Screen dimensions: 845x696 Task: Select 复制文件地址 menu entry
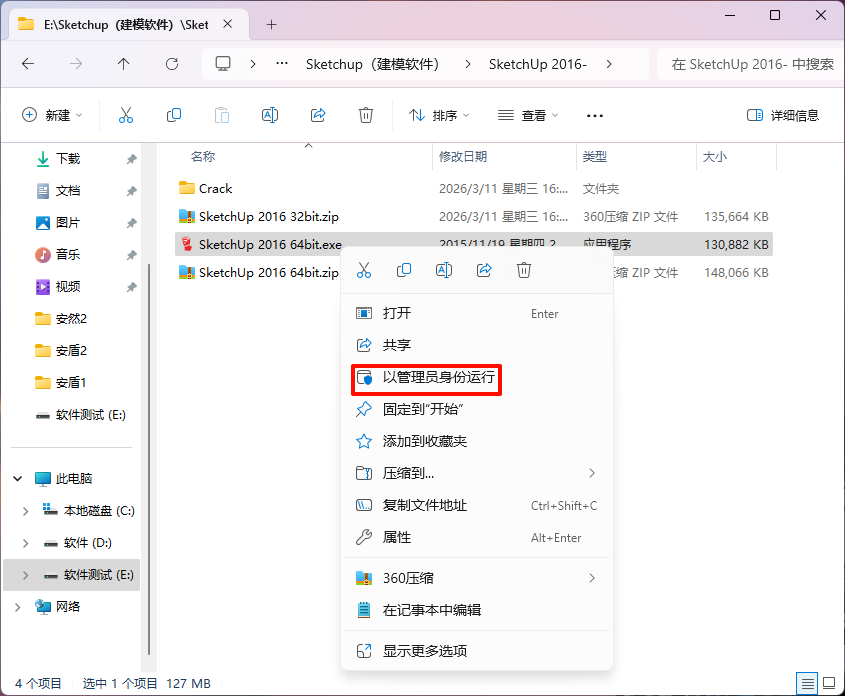coord(476,505)
